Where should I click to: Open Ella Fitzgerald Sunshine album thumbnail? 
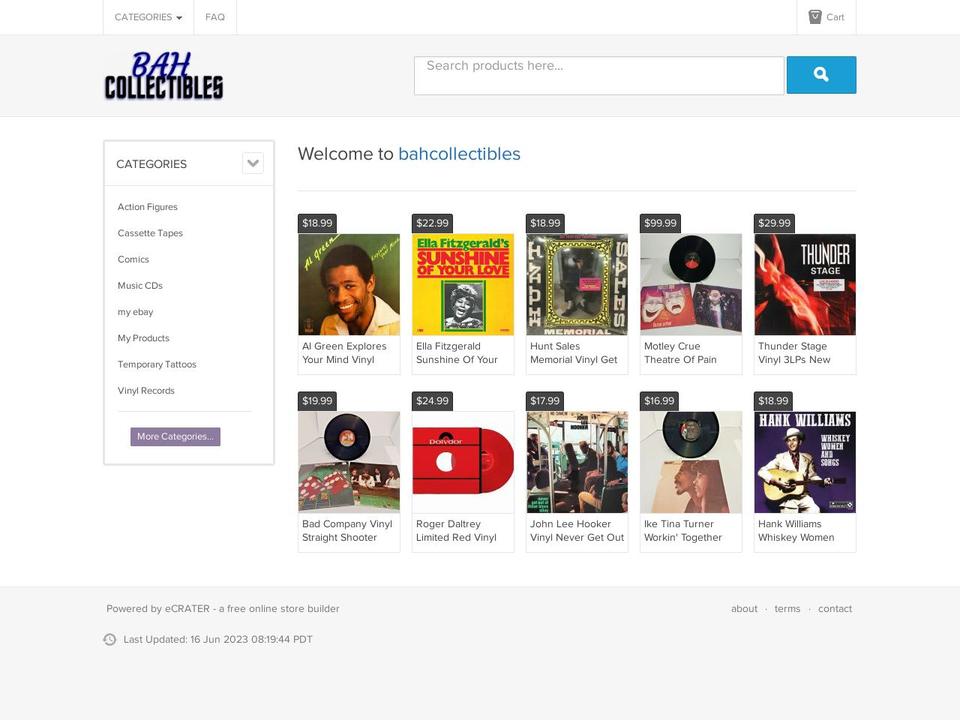pyautogui.click(x=463, y=285)
